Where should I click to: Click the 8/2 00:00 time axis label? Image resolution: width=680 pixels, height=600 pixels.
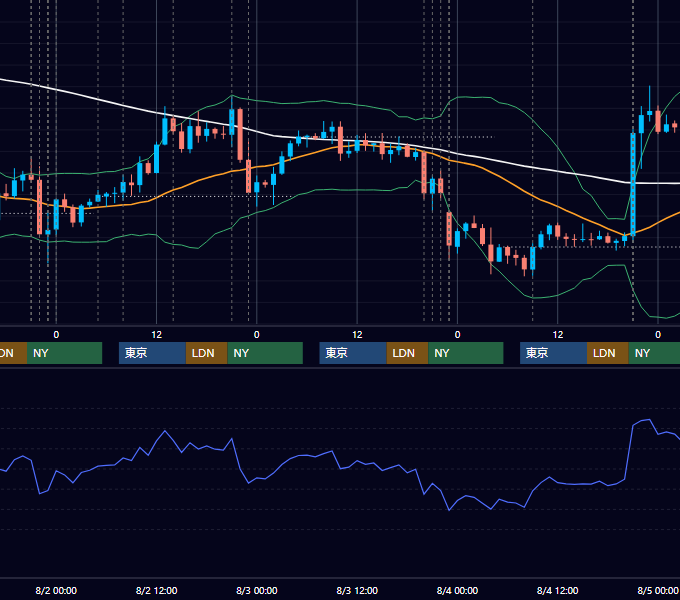(56, 590)
